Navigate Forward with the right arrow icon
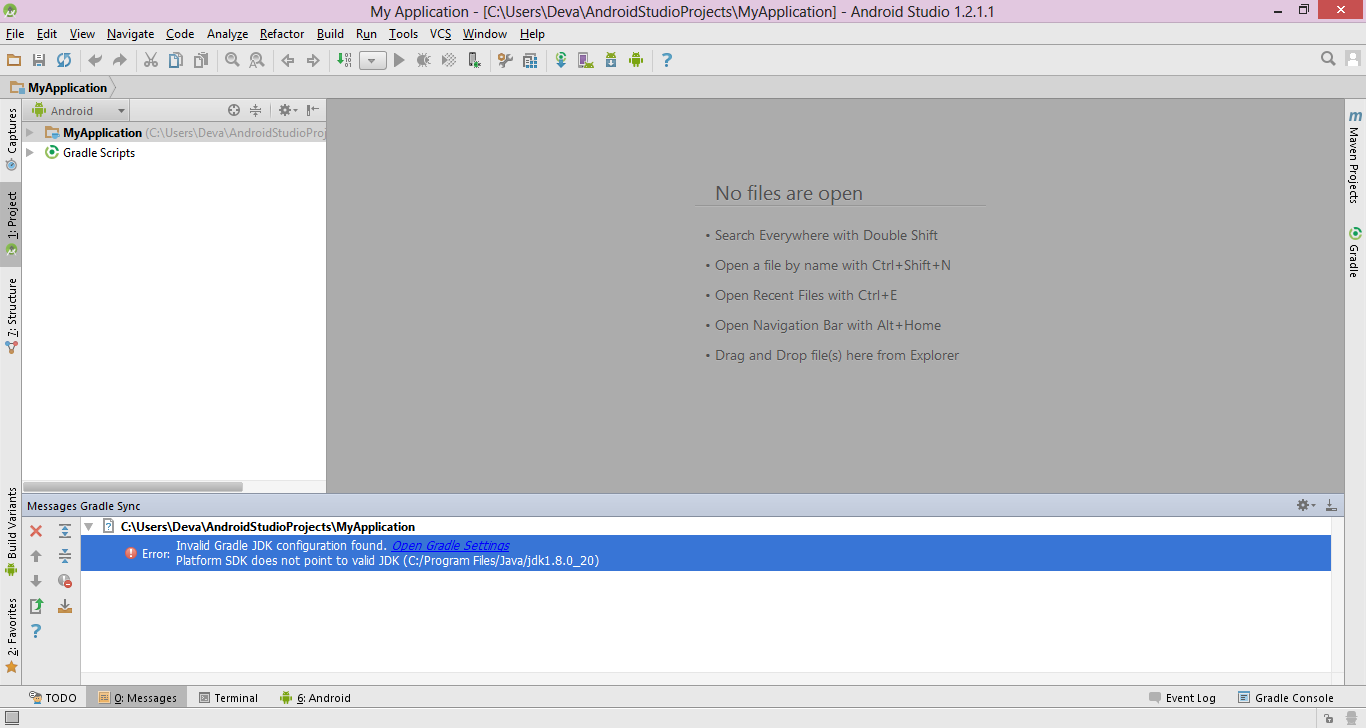Image resolution: width=1366 pixels, height=728 pixels. 313,60
